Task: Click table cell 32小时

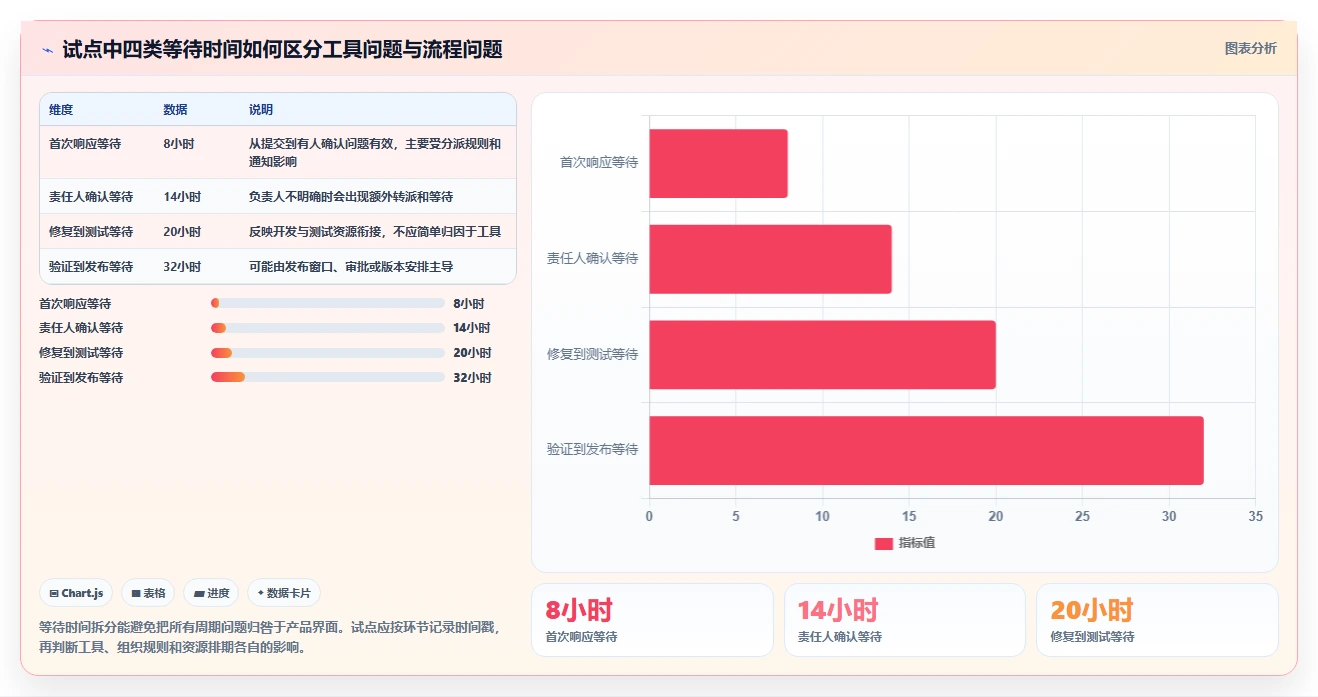Action: [x=182, y=267]
